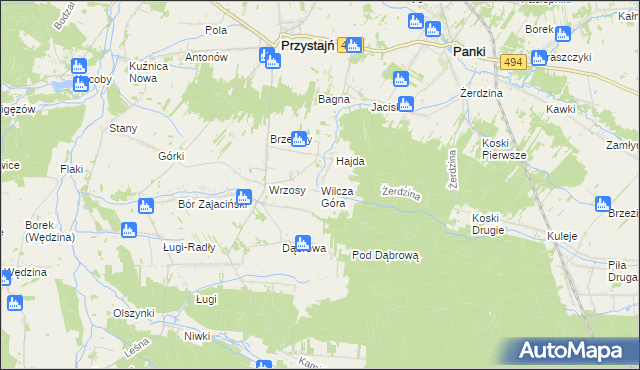Screen dimensions: 640x370
Task: Click the Górki place name
Action: point(171,156)
